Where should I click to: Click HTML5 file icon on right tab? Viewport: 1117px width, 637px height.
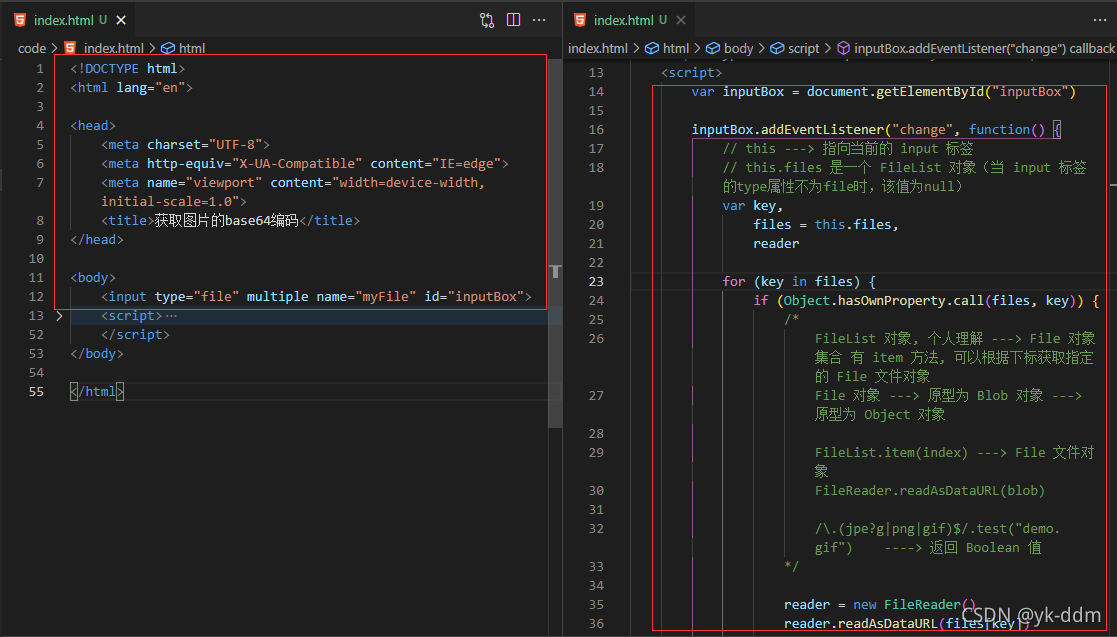[580, 20]
